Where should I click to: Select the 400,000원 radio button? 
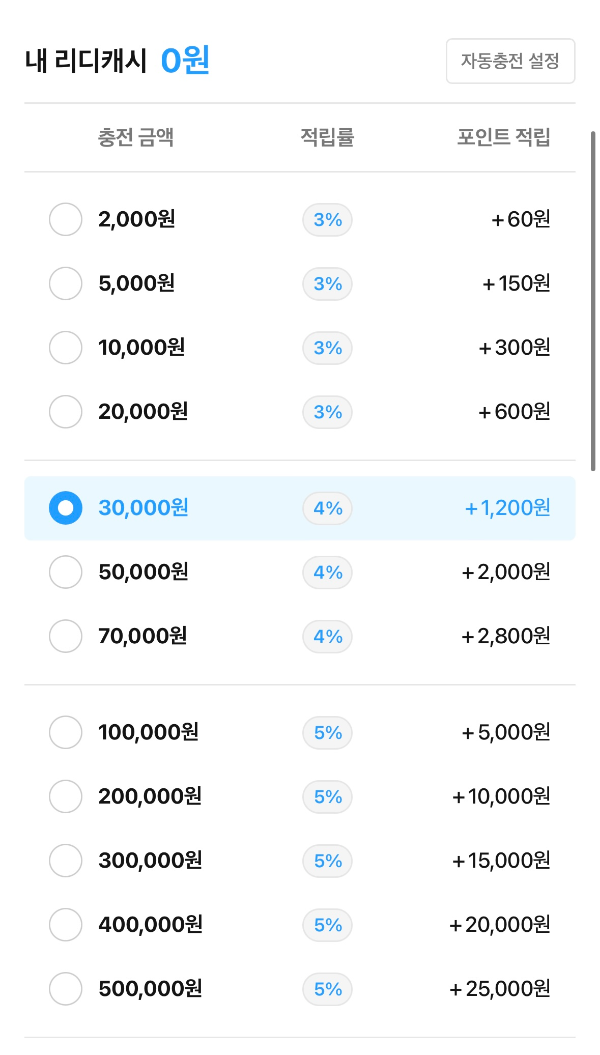(66, 924)
